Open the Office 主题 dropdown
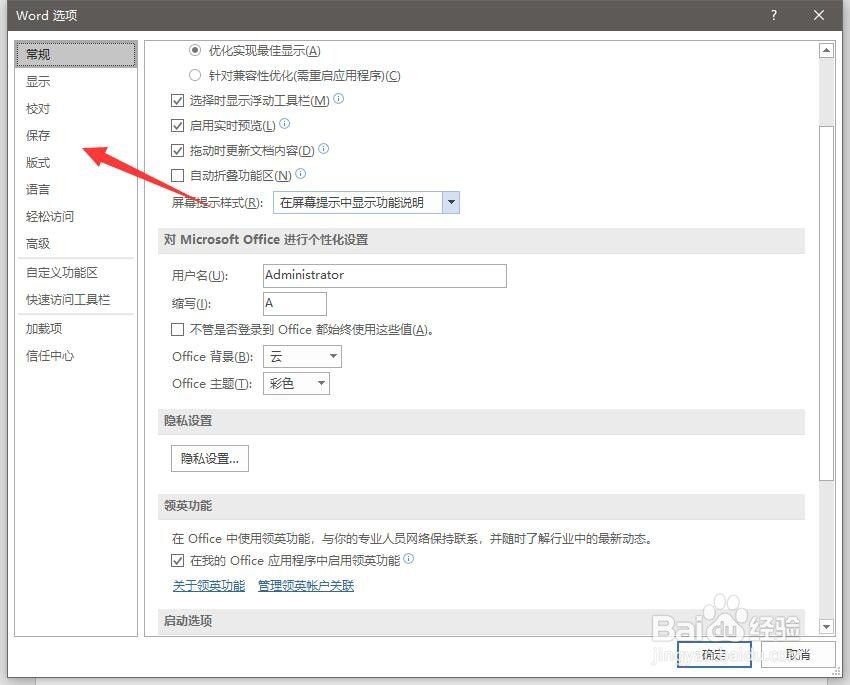Image resolution: width=850 pixels, height=685 pixels. click(297, 384)
